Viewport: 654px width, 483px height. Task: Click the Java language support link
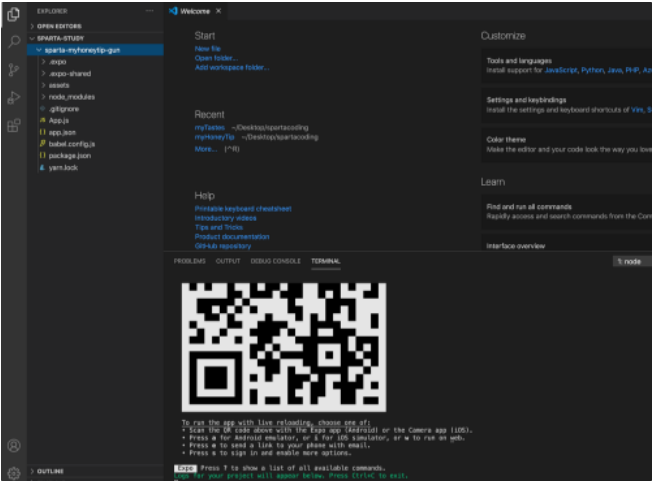click(x=614, y=70)
